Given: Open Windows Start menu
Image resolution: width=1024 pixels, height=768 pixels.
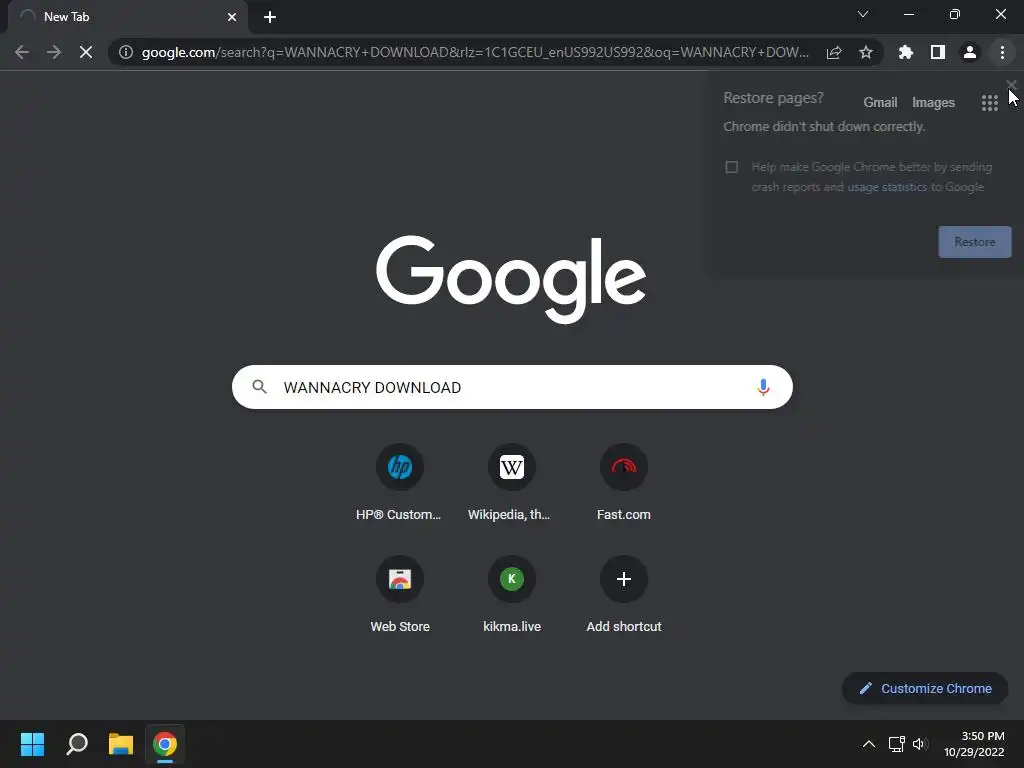Looking at the screenshot, I should [x=32, y=744].
